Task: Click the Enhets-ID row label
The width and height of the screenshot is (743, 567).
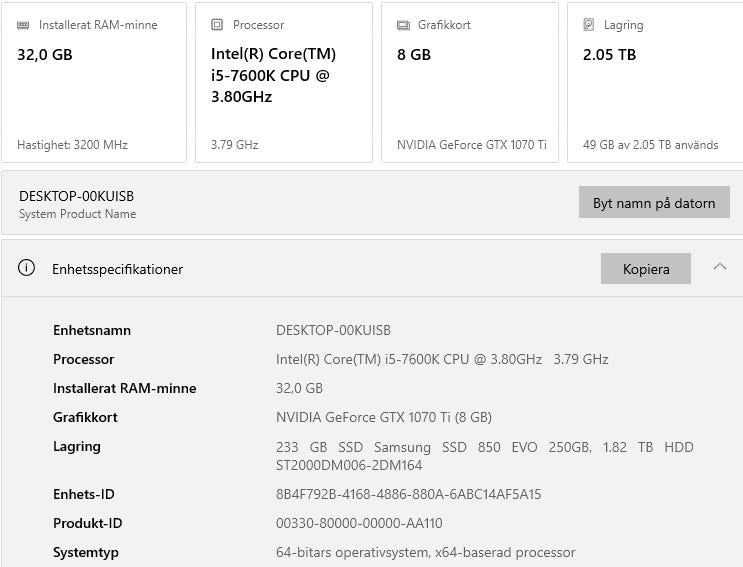Action: click(83, 494)
